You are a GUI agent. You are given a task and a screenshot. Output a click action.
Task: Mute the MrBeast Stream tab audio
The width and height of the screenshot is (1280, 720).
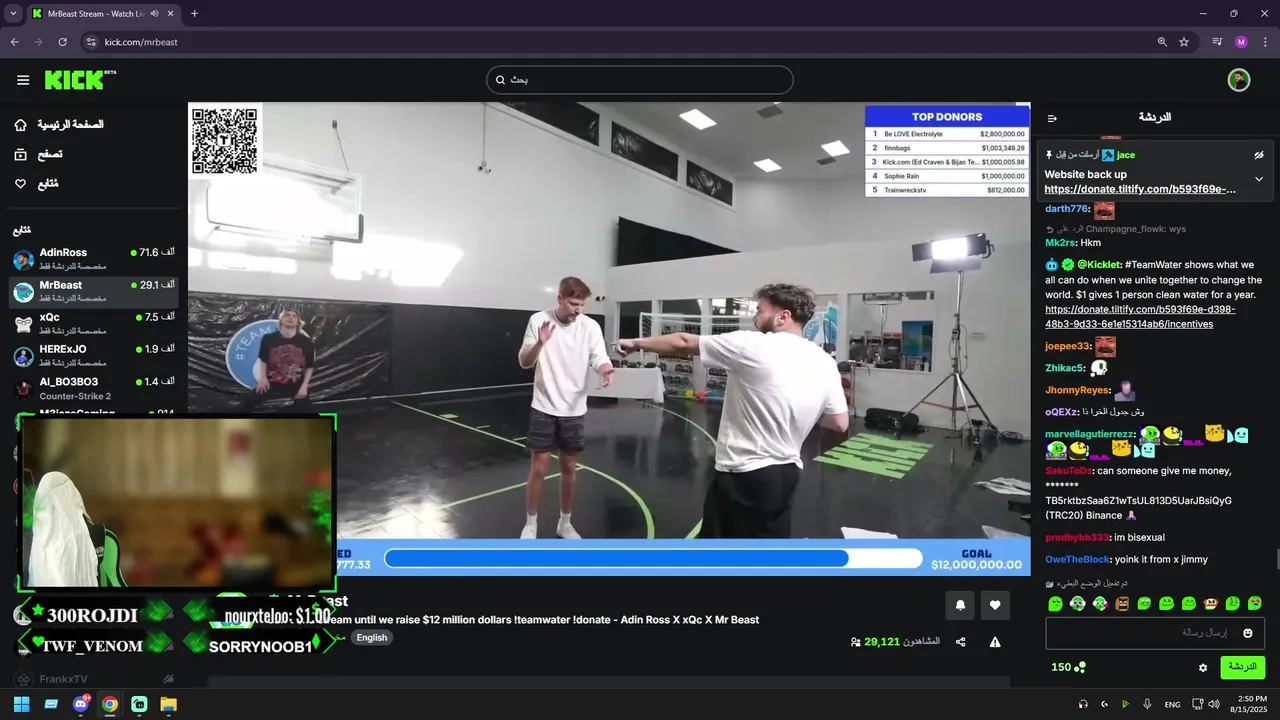(155, 14)
